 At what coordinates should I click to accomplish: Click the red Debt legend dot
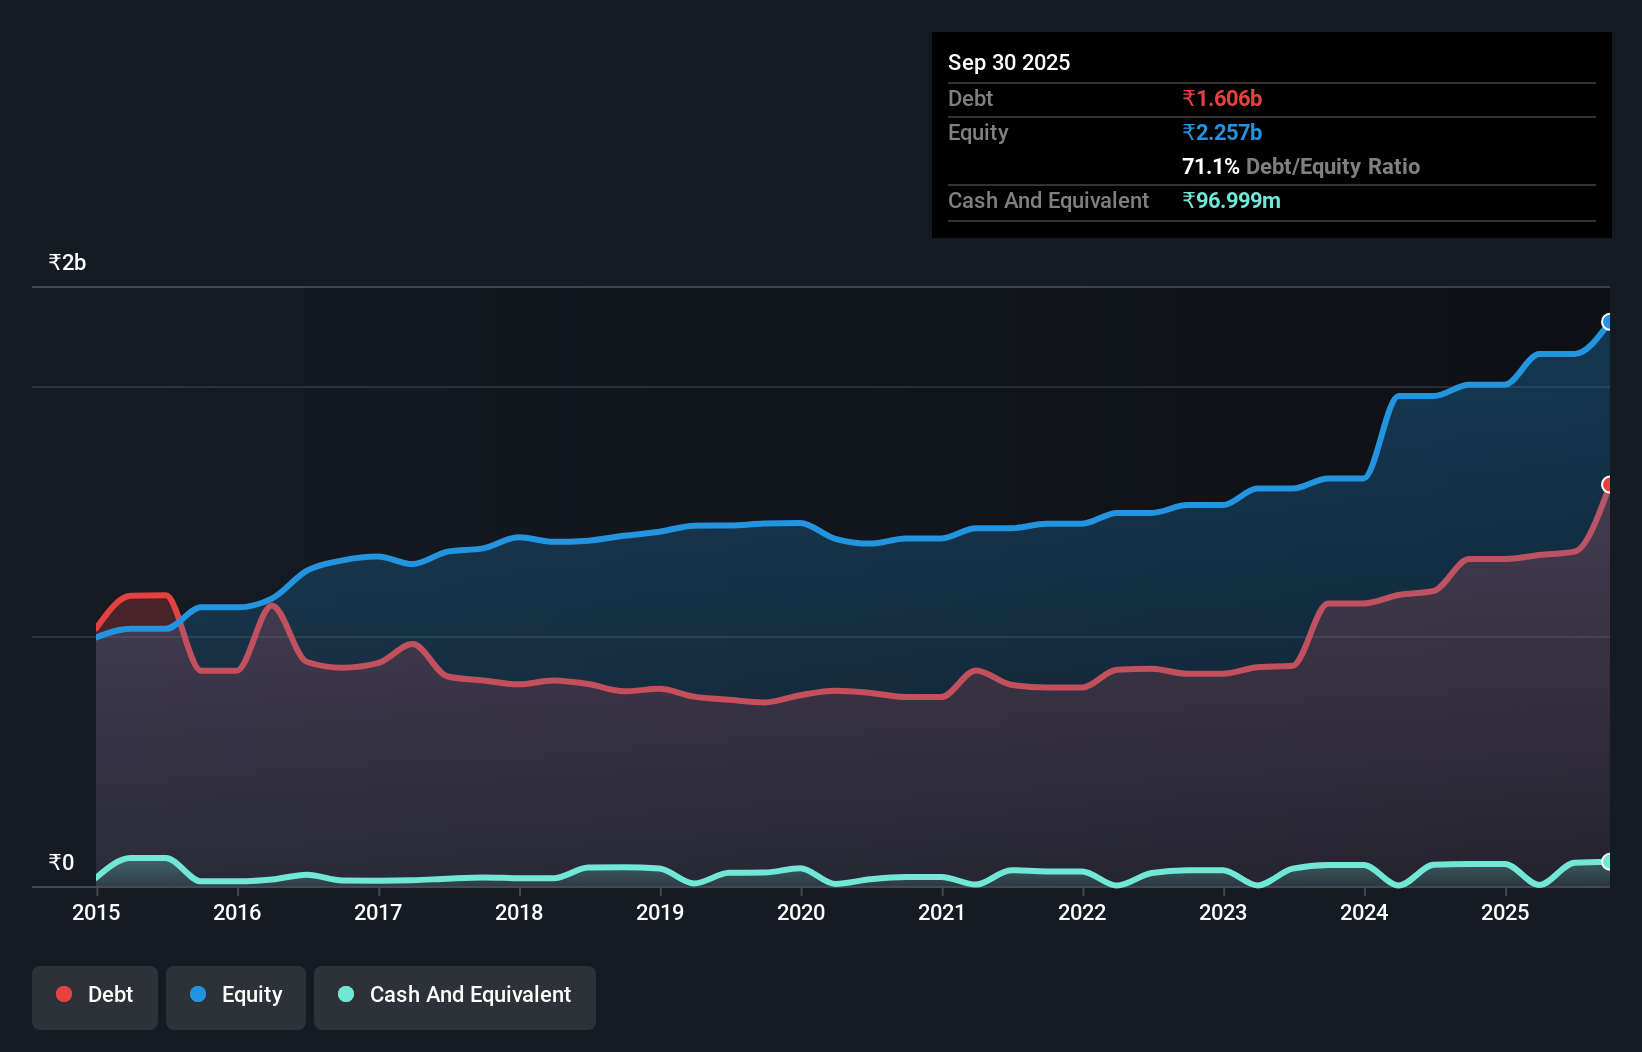(63, 994)
